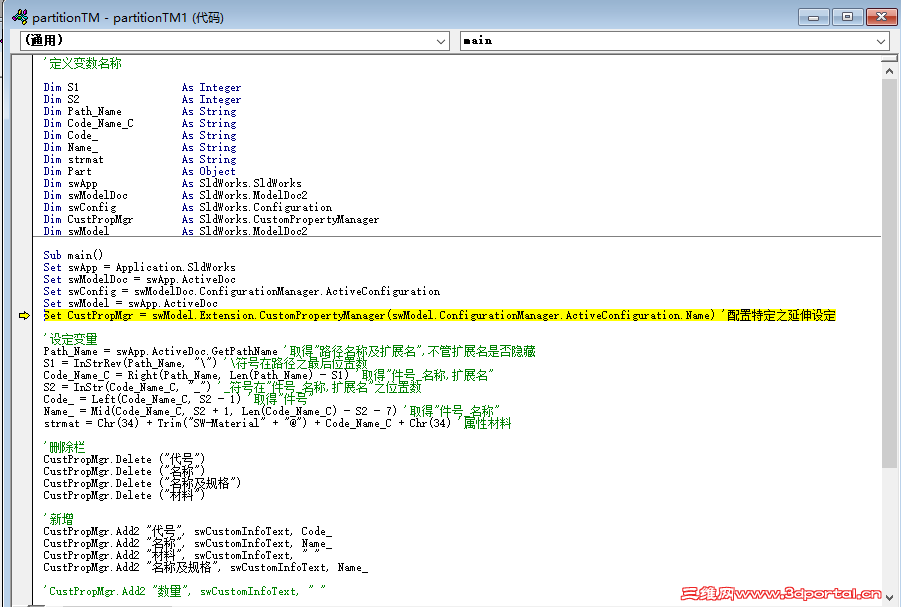Click comment '配置特定之延伸设定'
This screenshot has width=901, height=607.
coord(779,316)
